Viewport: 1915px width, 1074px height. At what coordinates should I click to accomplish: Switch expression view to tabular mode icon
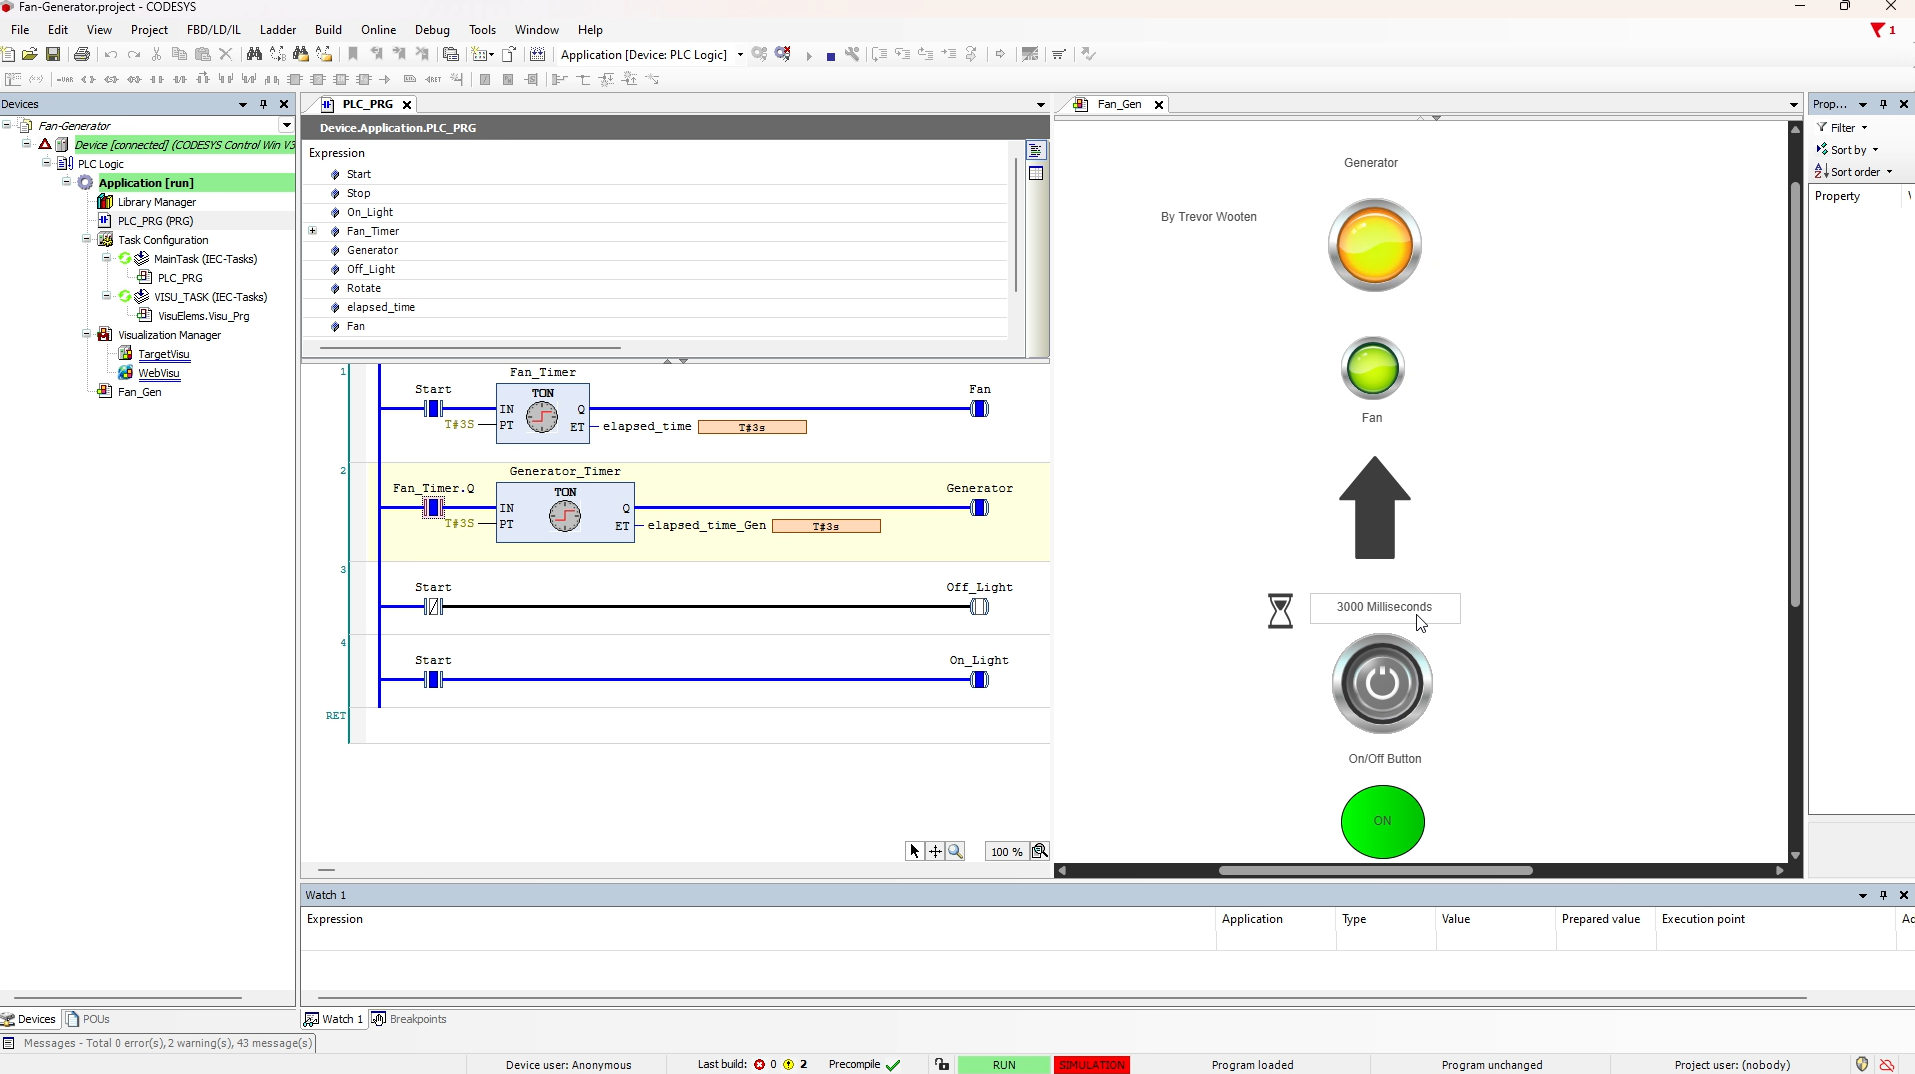pyautogui.click(x=1036, y=173)
